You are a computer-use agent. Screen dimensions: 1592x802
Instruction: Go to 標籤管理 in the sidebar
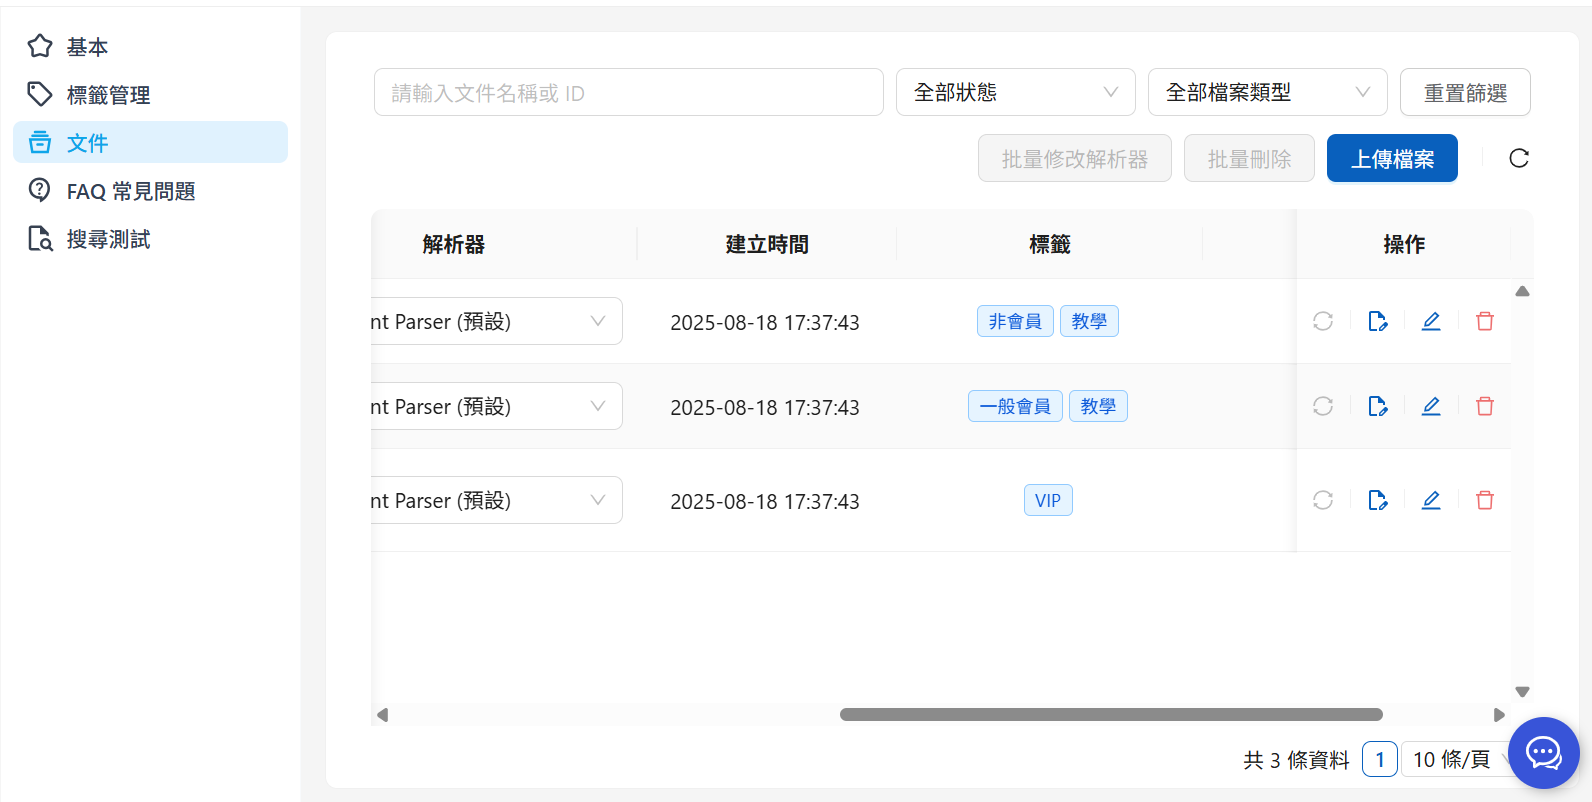[108, 95]
